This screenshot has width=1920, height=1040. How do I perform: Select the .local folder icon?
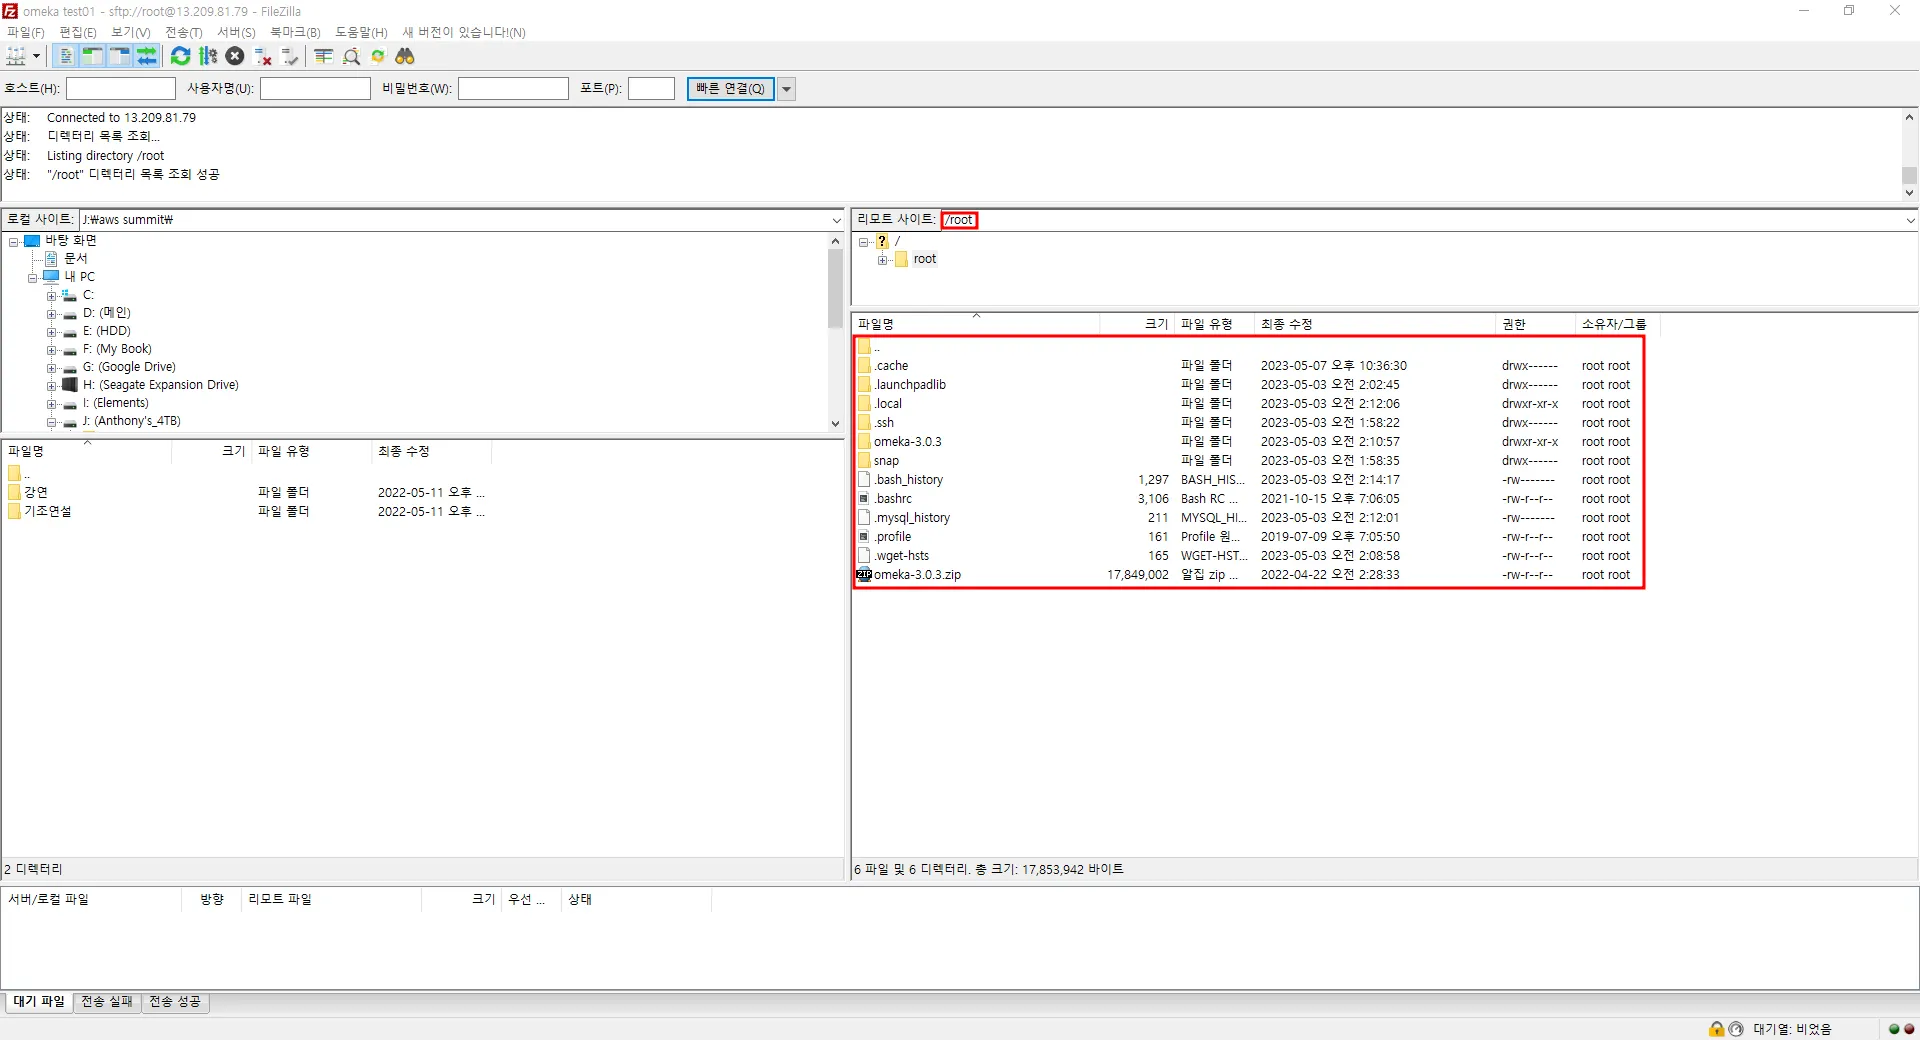click(865, 404)
